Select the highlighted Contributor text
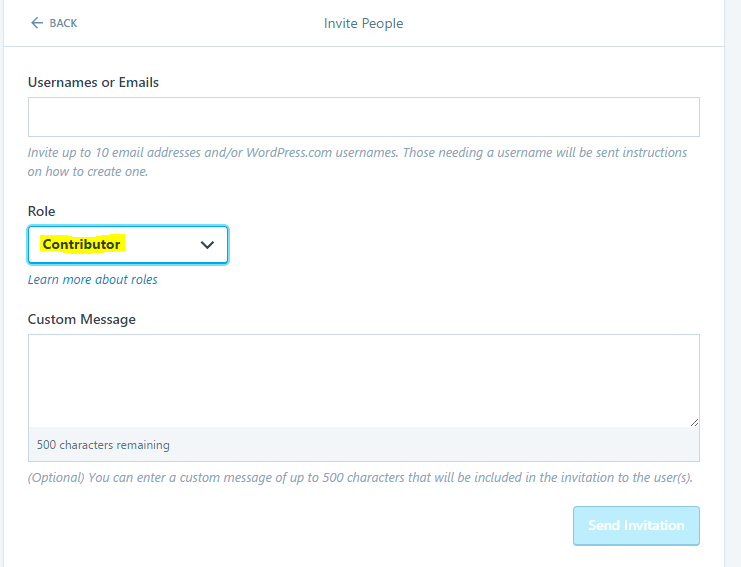This screenshot has width=741, height=567. tap(82, 245)
